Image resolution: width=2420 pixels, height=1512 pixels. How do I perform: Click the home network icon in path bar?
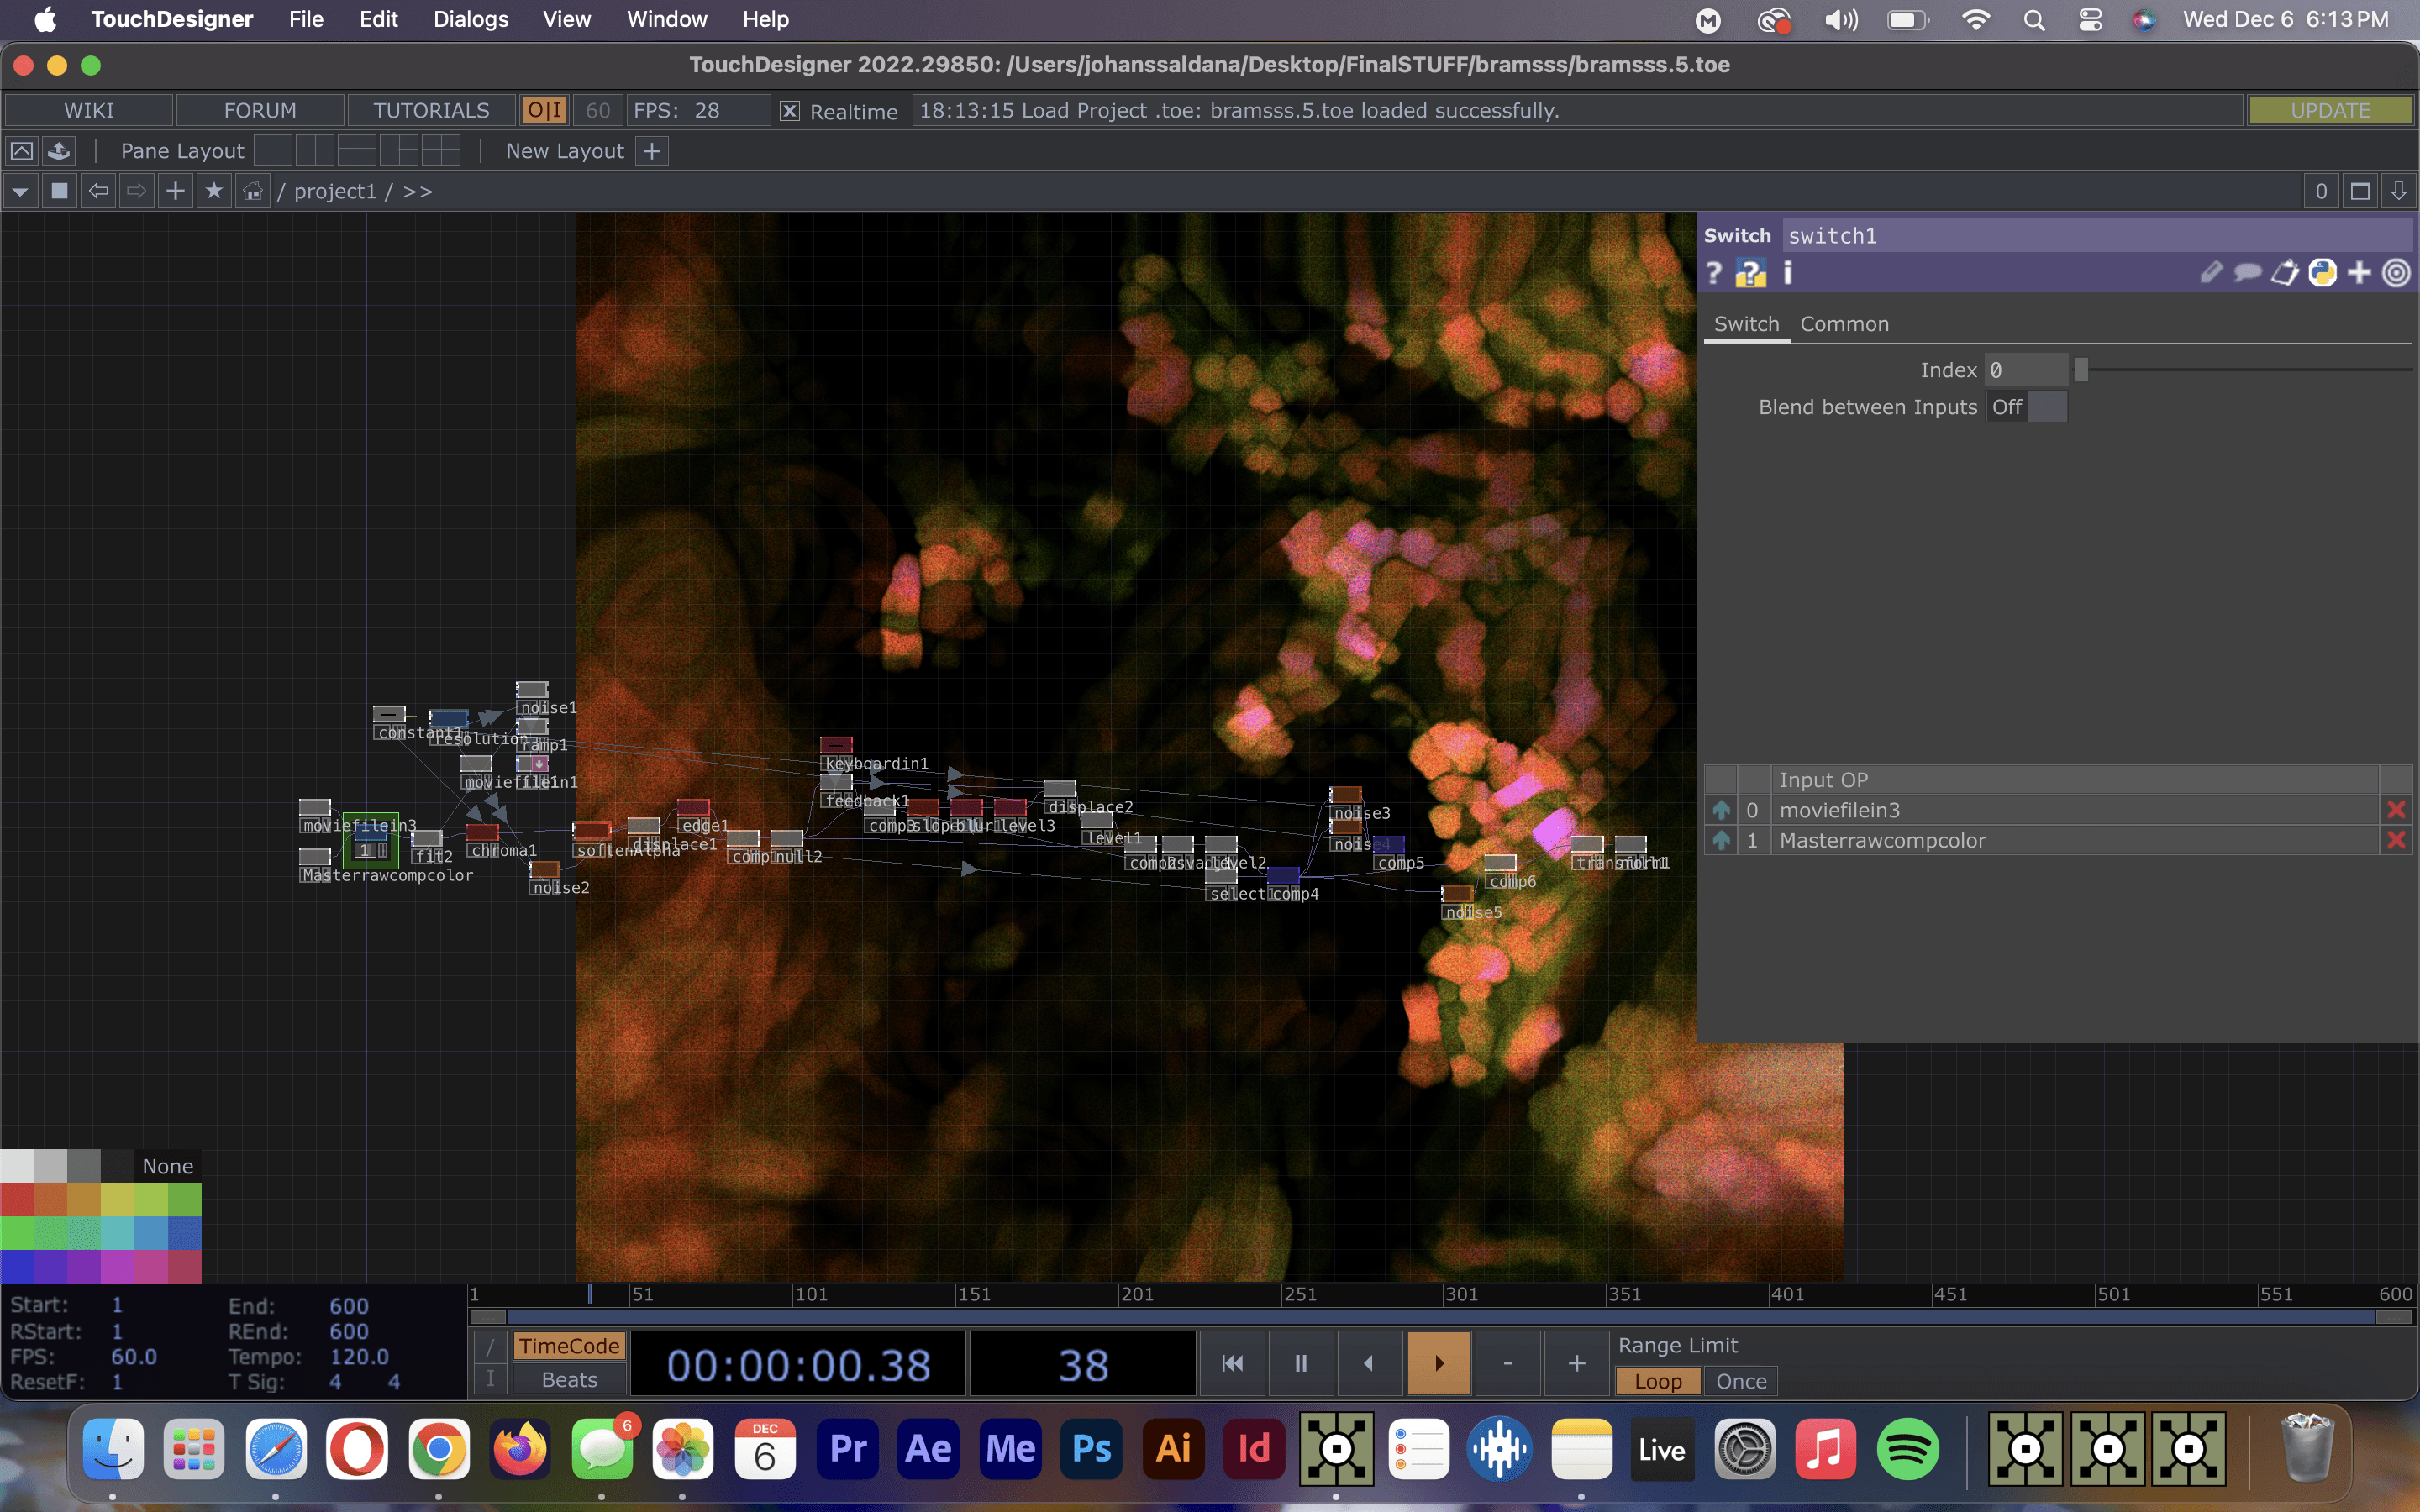tap(253, 191)
